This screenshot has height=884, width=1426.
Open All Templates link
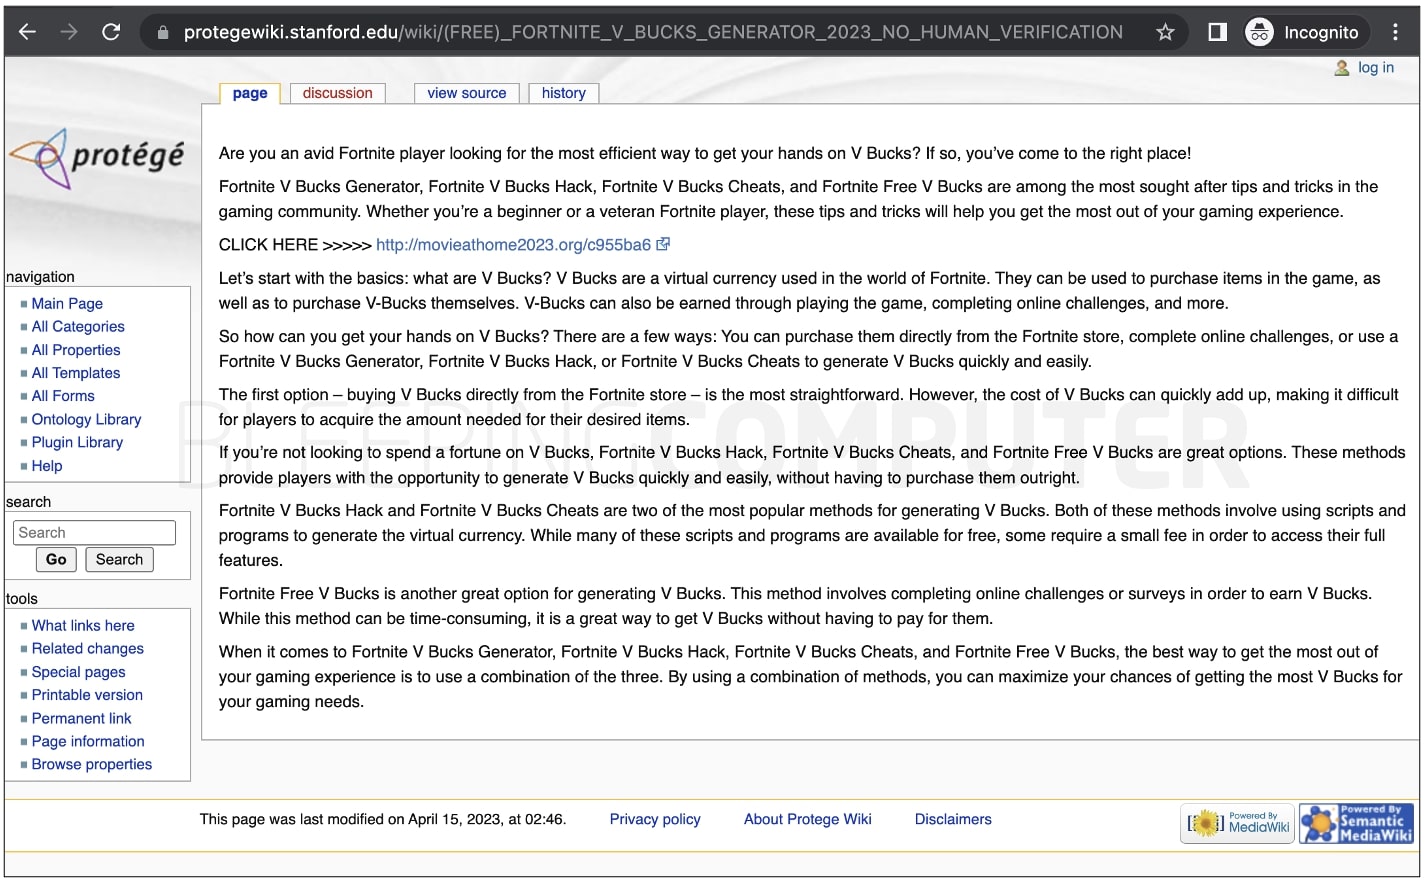point(76,373)
